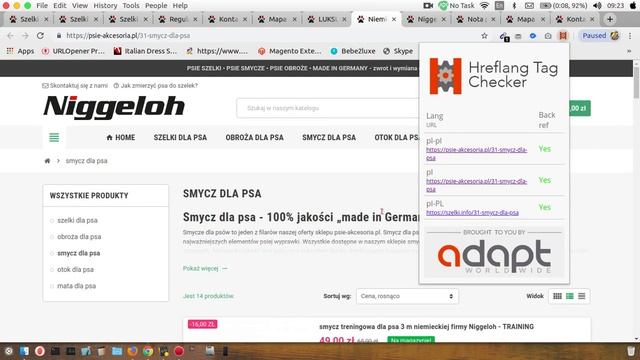Screen dimensions: 640x360
Task: Go to SZELKI DLA PSA nav item
Action: pyautogui.click(x=180, y=138)
